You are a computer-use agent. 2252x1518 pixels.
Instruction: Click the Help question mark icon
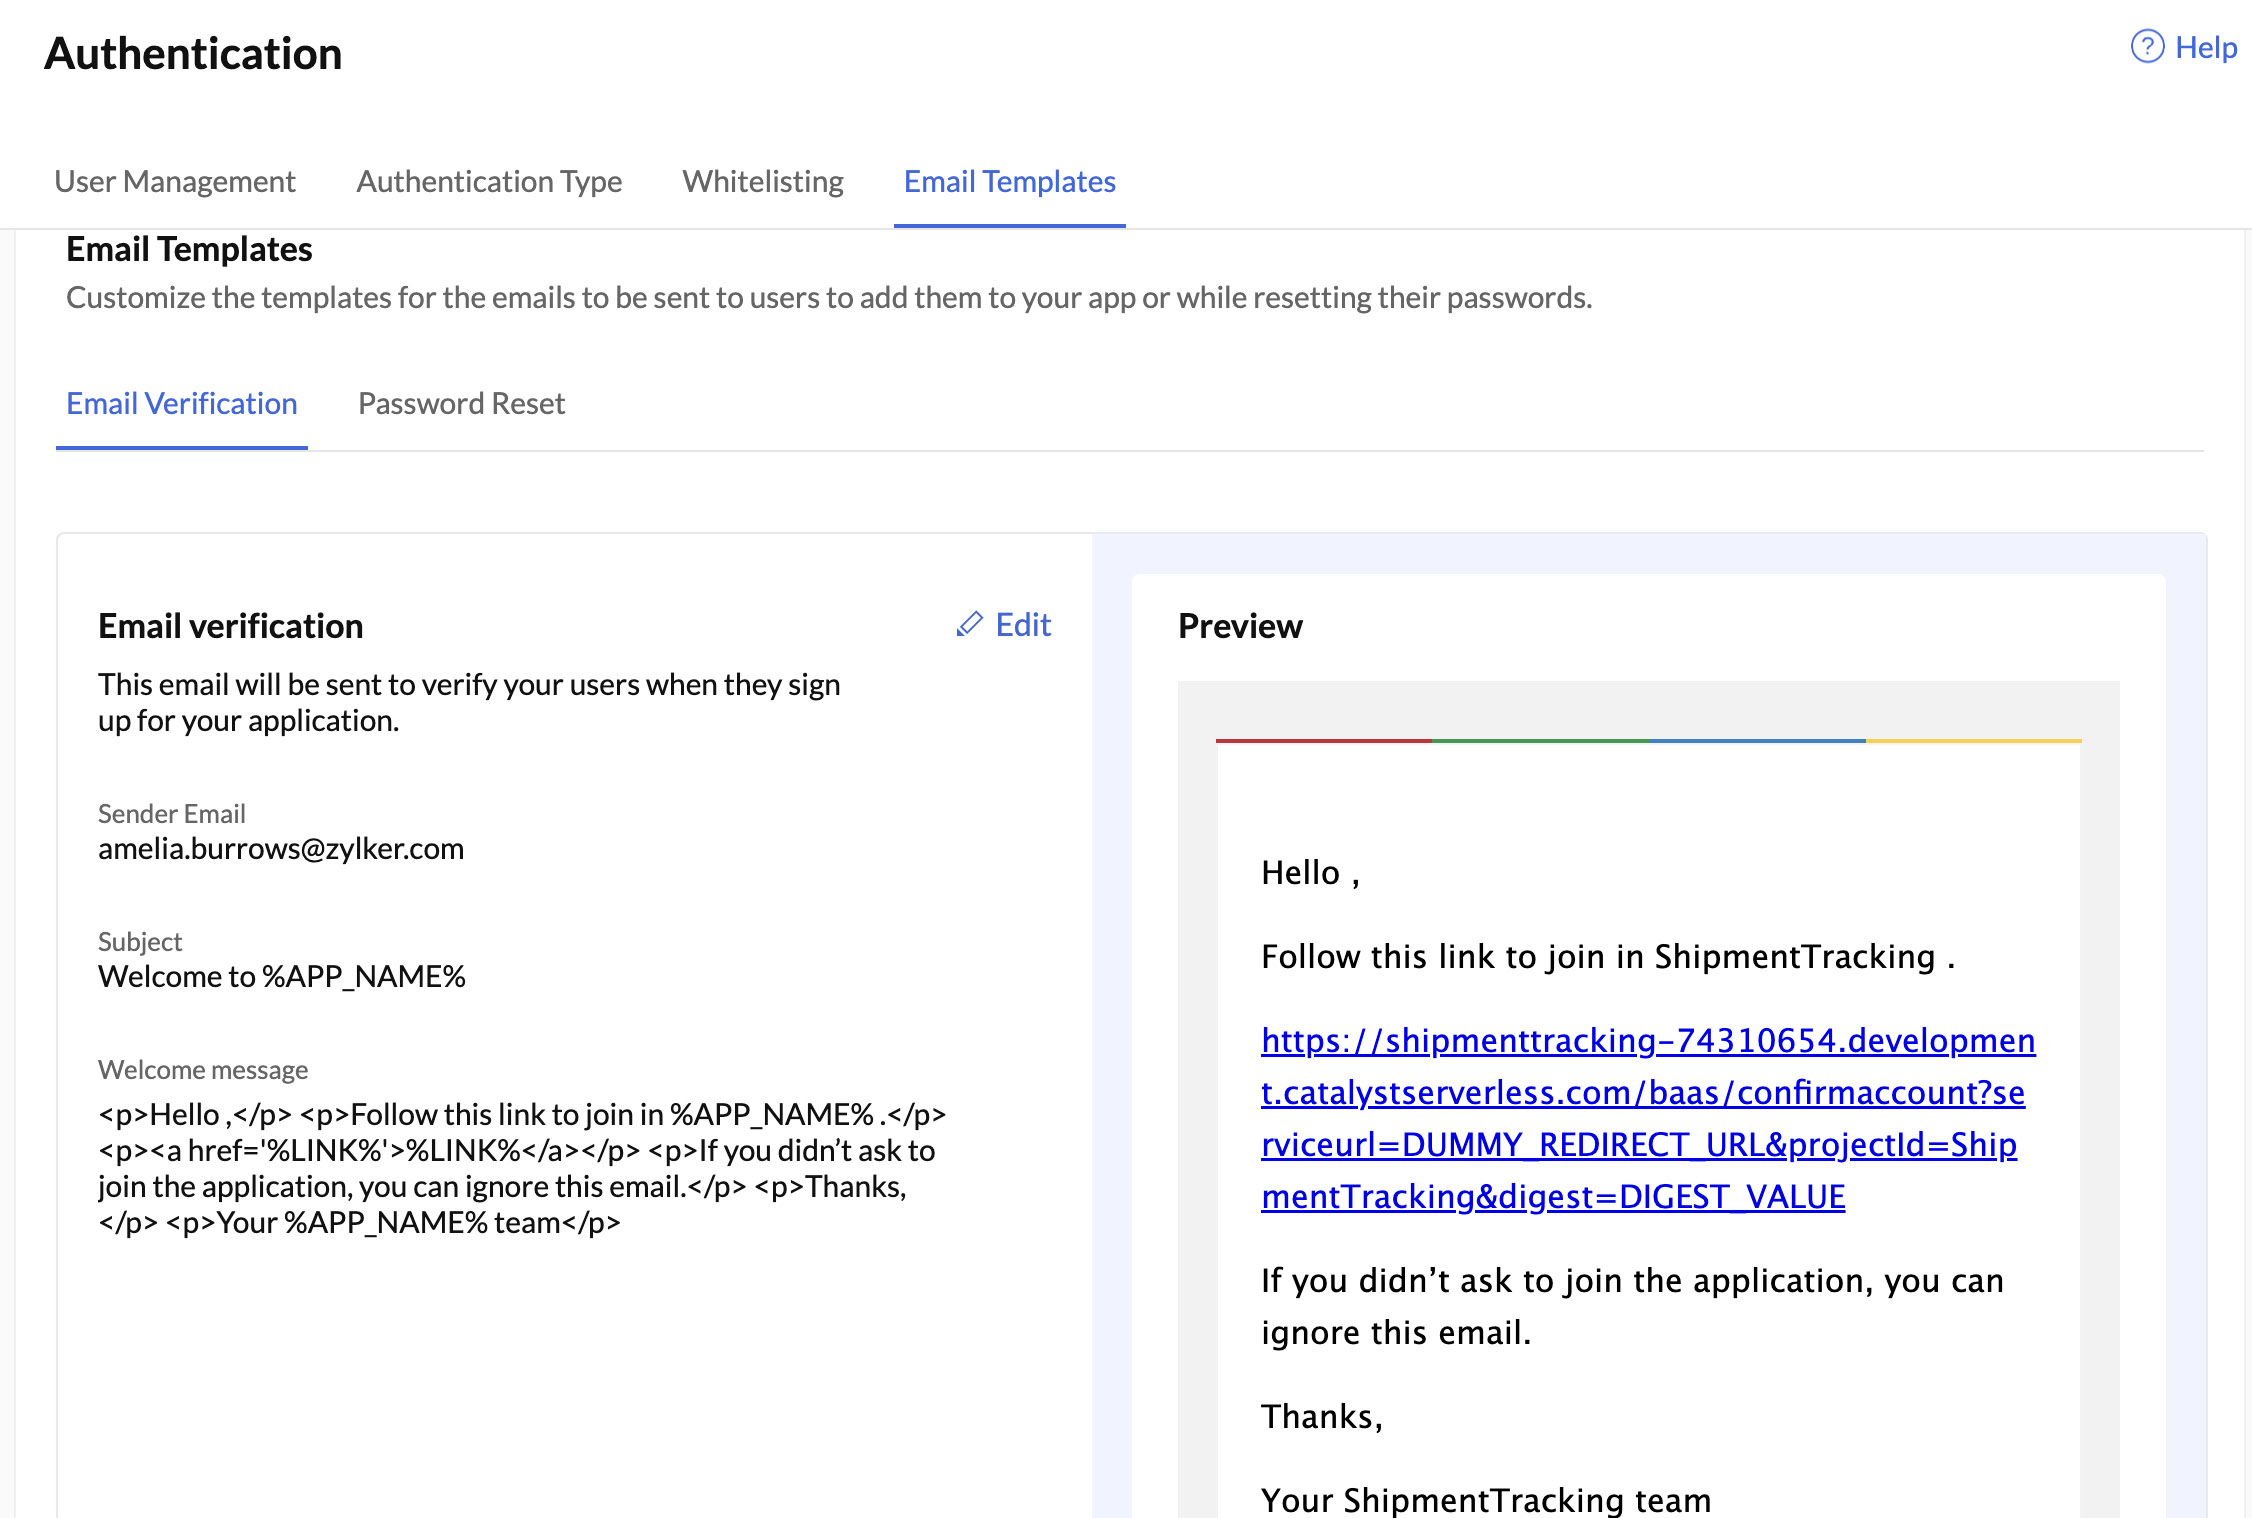pyautogui.click(x=2147, y=47)
